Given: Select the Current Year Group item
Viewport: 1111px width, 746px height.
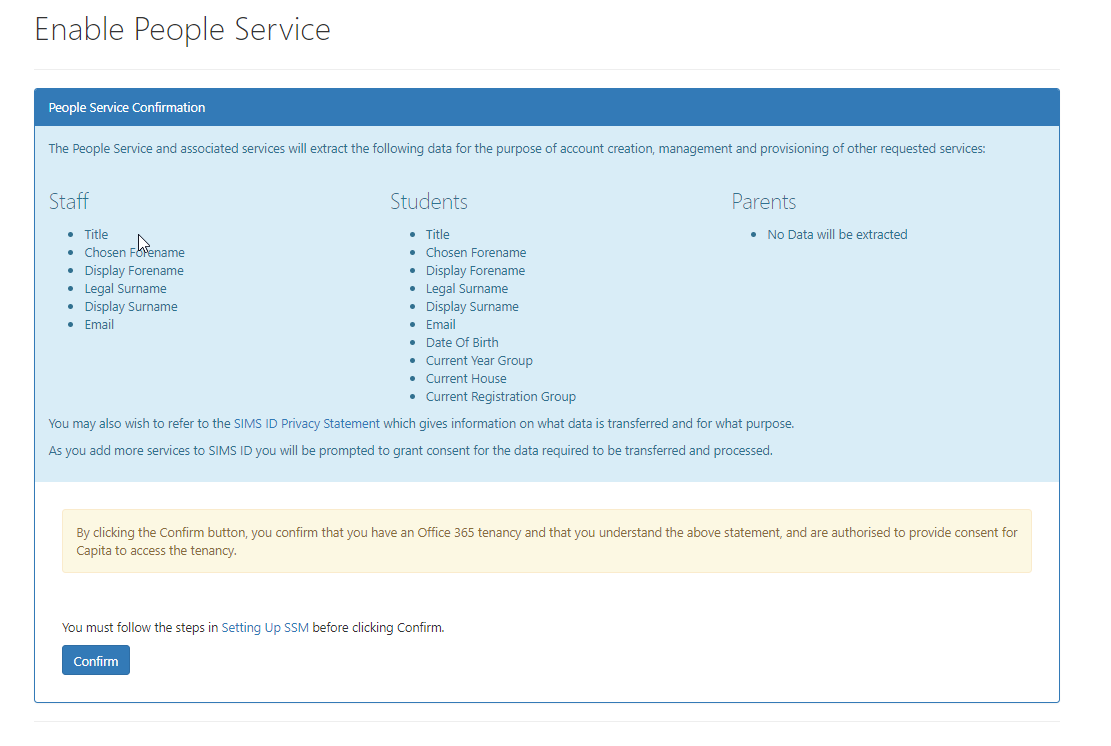Looking at the screenshot, I should (x=479, y=361).
